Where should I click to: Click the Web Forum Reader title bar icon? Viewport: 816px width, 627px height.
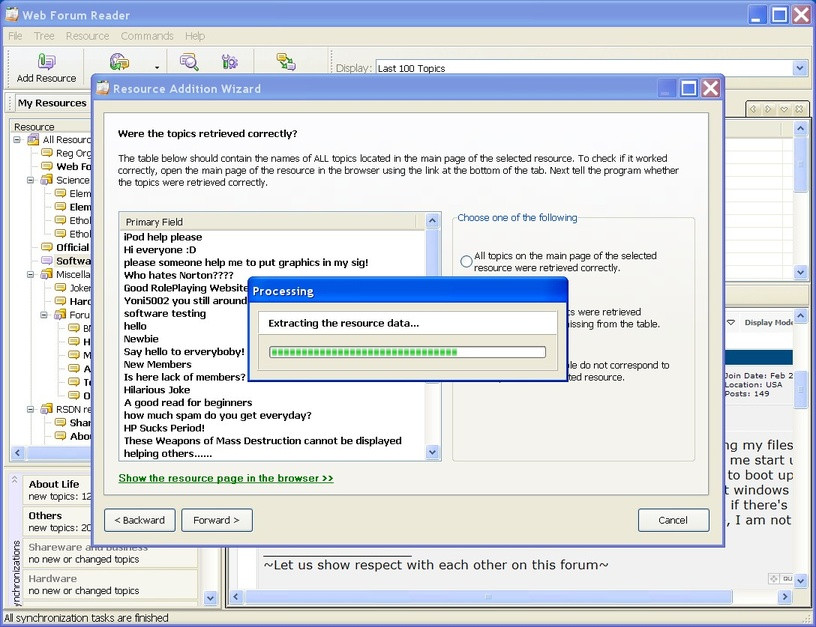point(12,14)
